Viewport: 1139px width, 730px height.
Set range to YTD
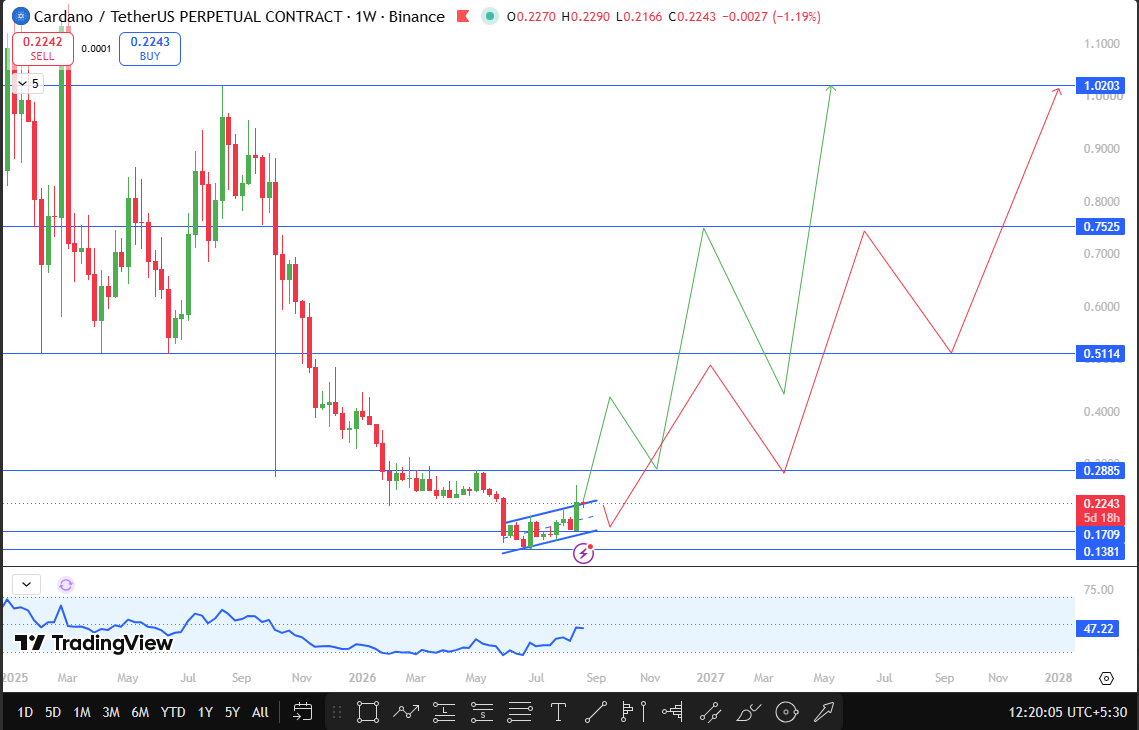[x=173, y=713]
